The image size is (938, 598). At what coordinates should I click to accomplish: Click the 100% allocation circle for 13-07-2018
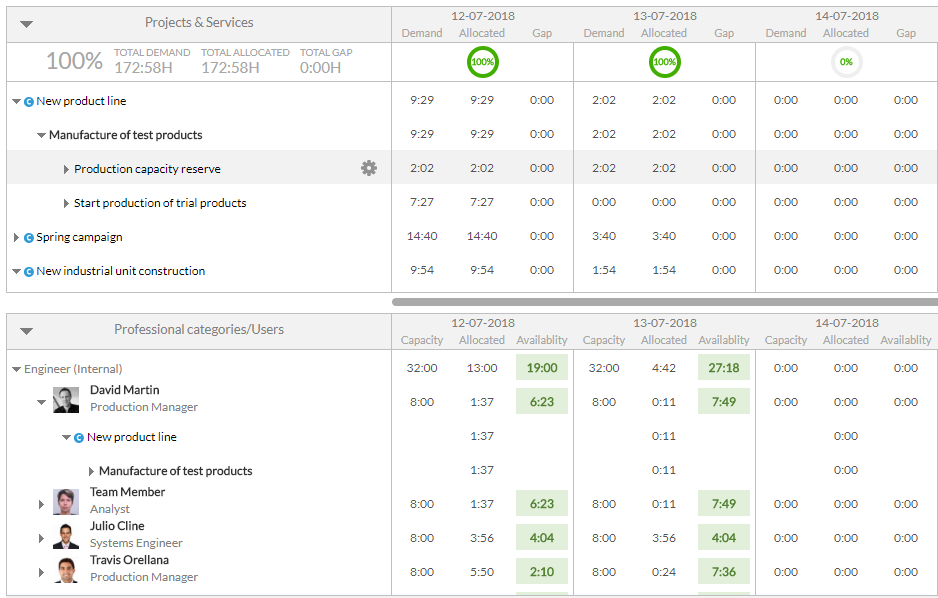pyautogui.click(x=664, y=62)
